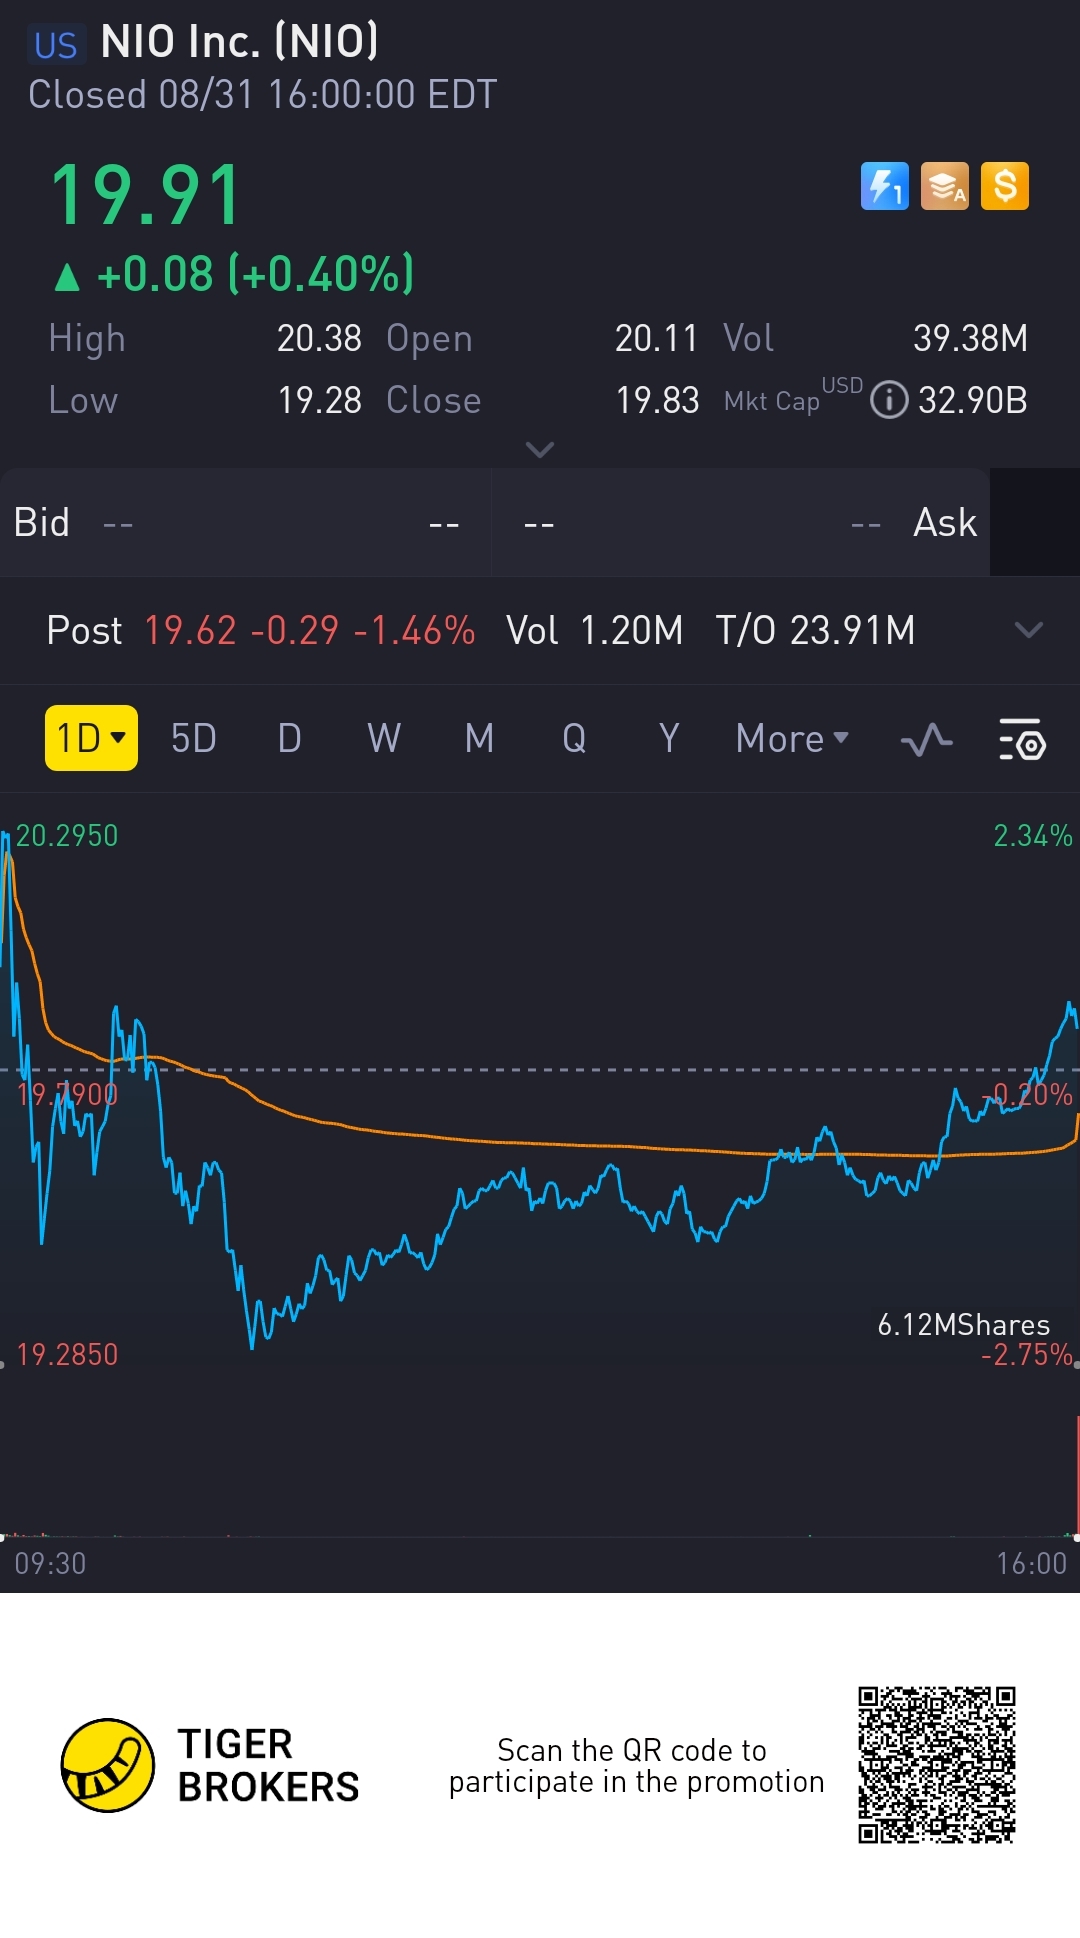Tap the Ask price area
1080x1938 pixels.
click(x=740, y=523)
